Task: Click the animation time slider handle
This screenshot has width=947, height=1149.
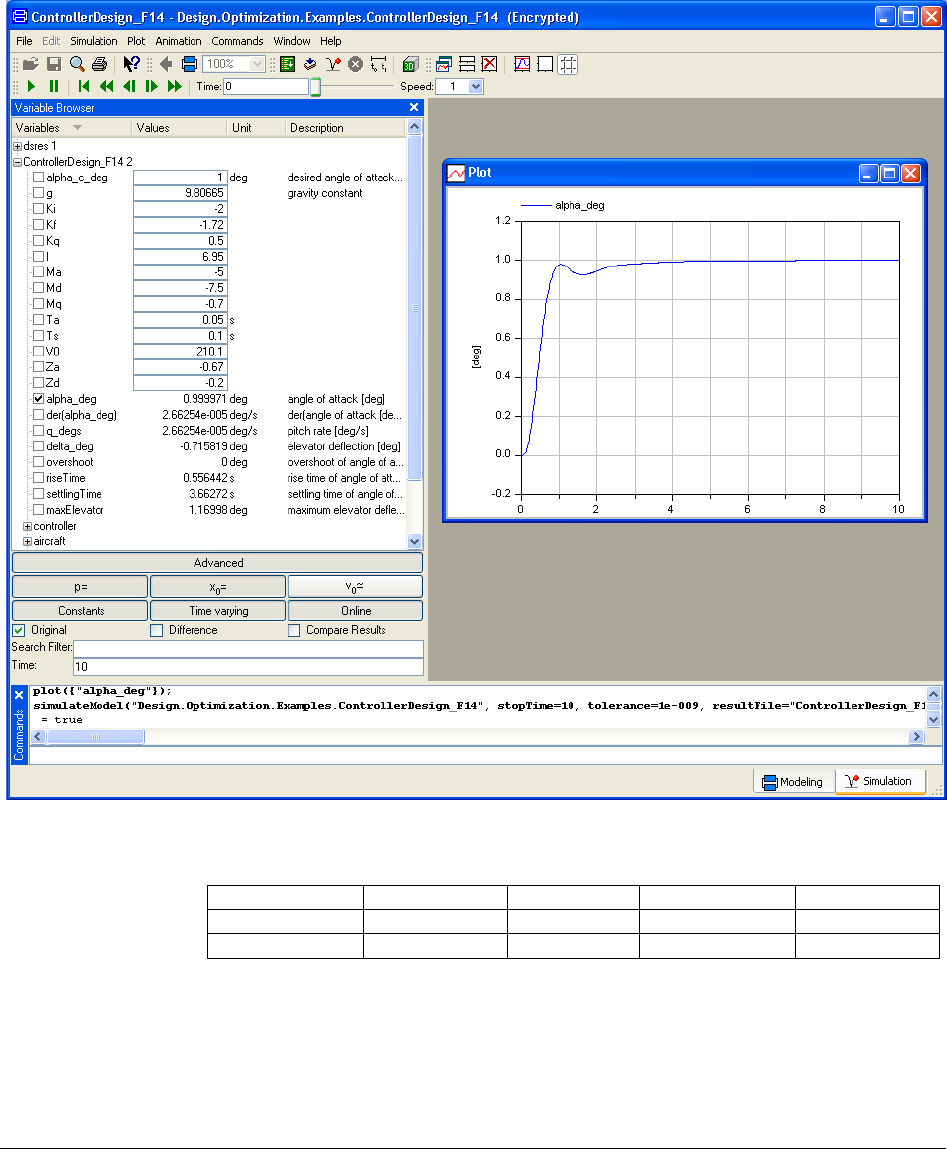Action: (x=315, y=86)
